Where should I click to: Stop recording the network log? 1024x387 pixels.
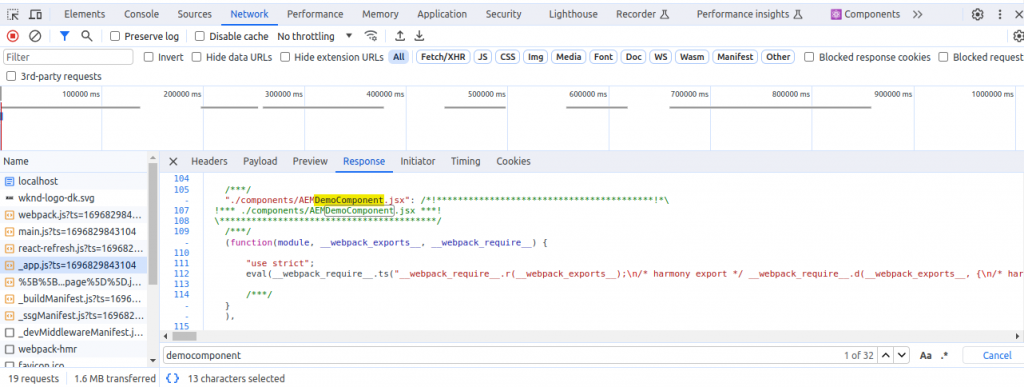[13, 36]
